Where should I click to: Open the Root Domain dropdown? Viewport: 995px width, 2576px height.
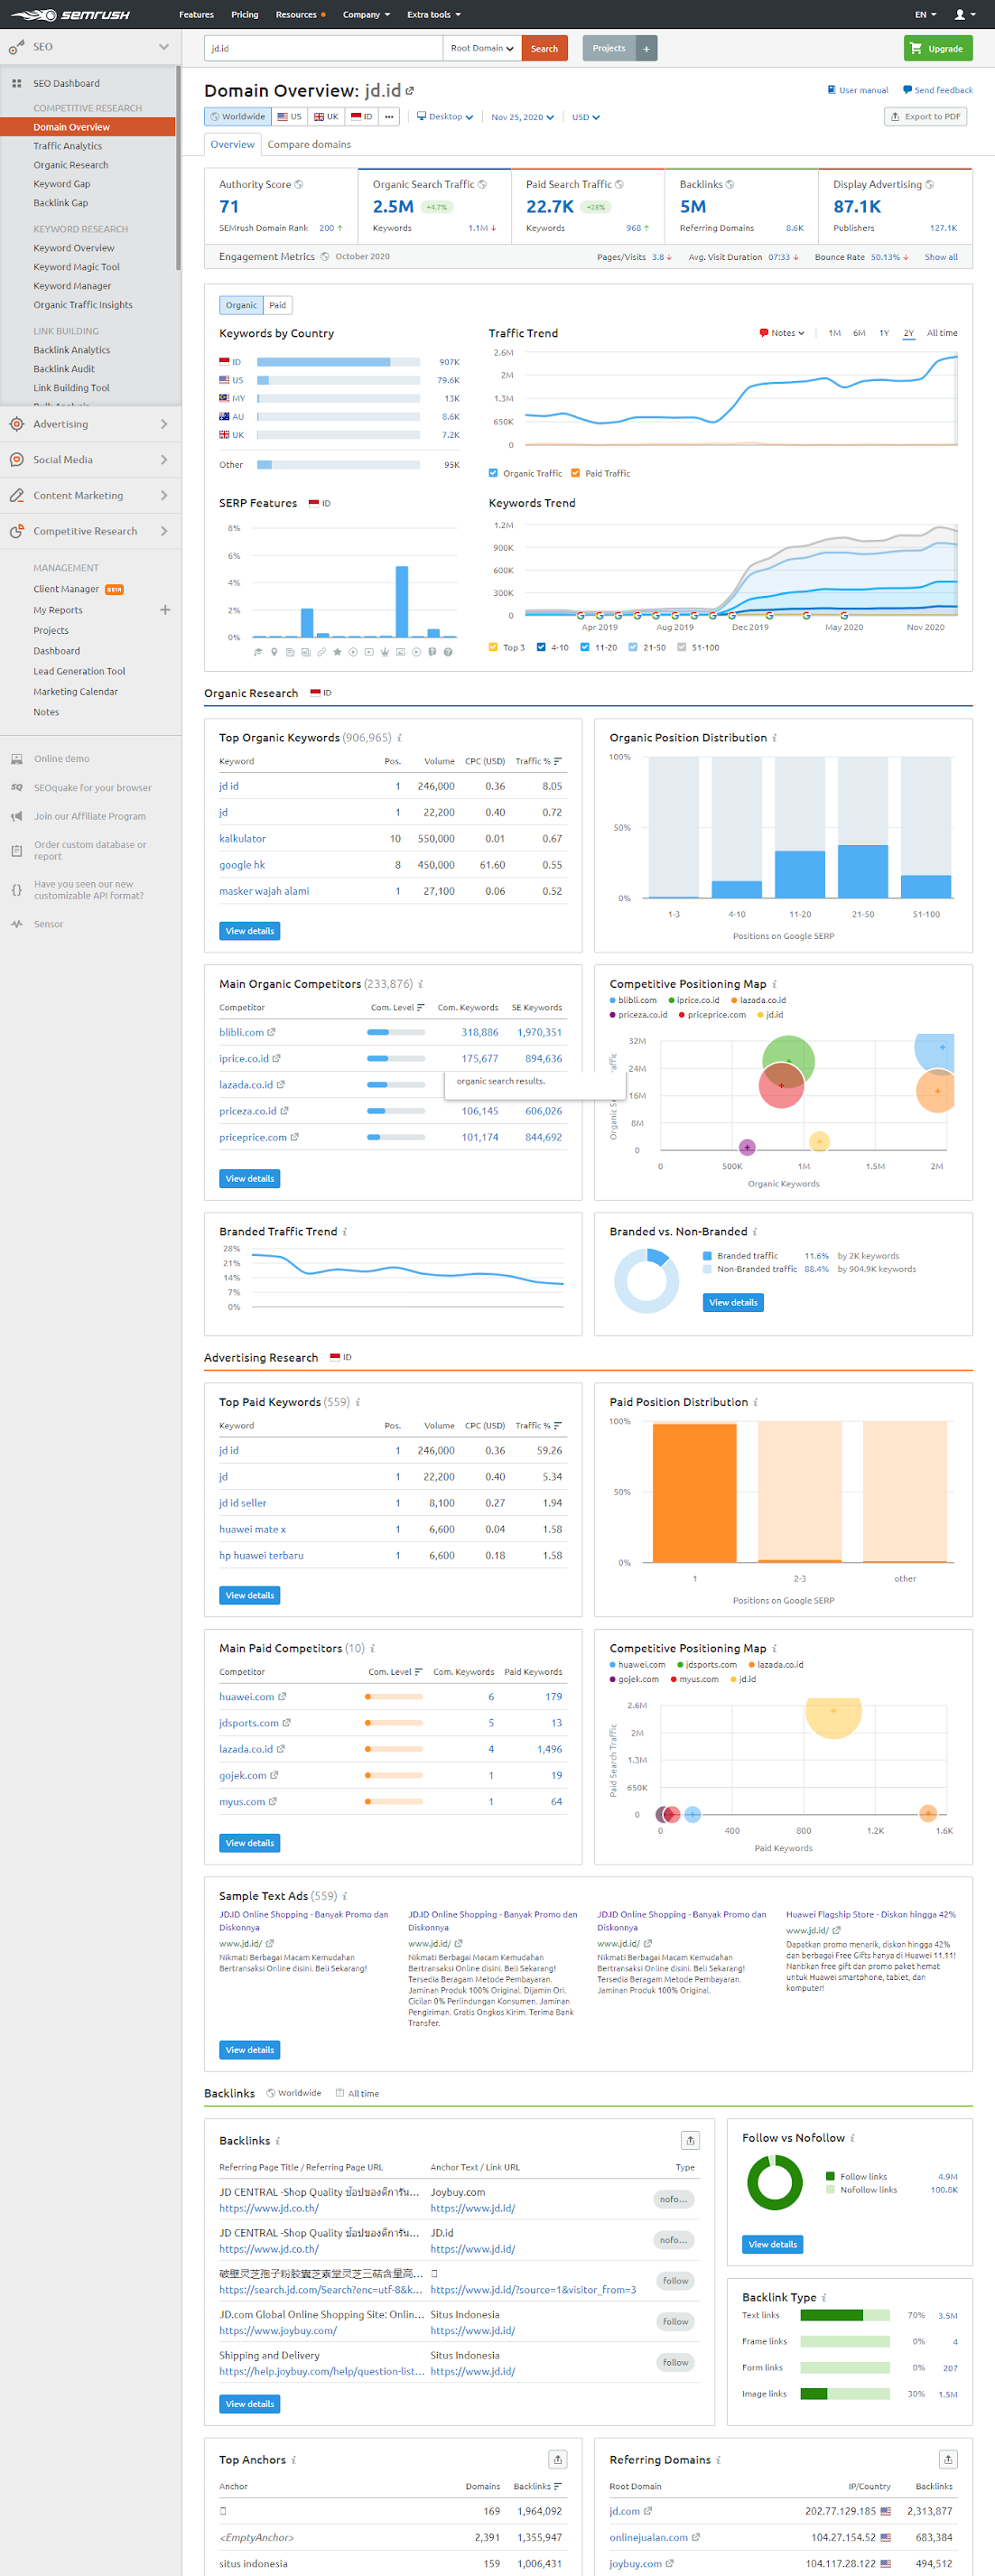pos(482,48)
